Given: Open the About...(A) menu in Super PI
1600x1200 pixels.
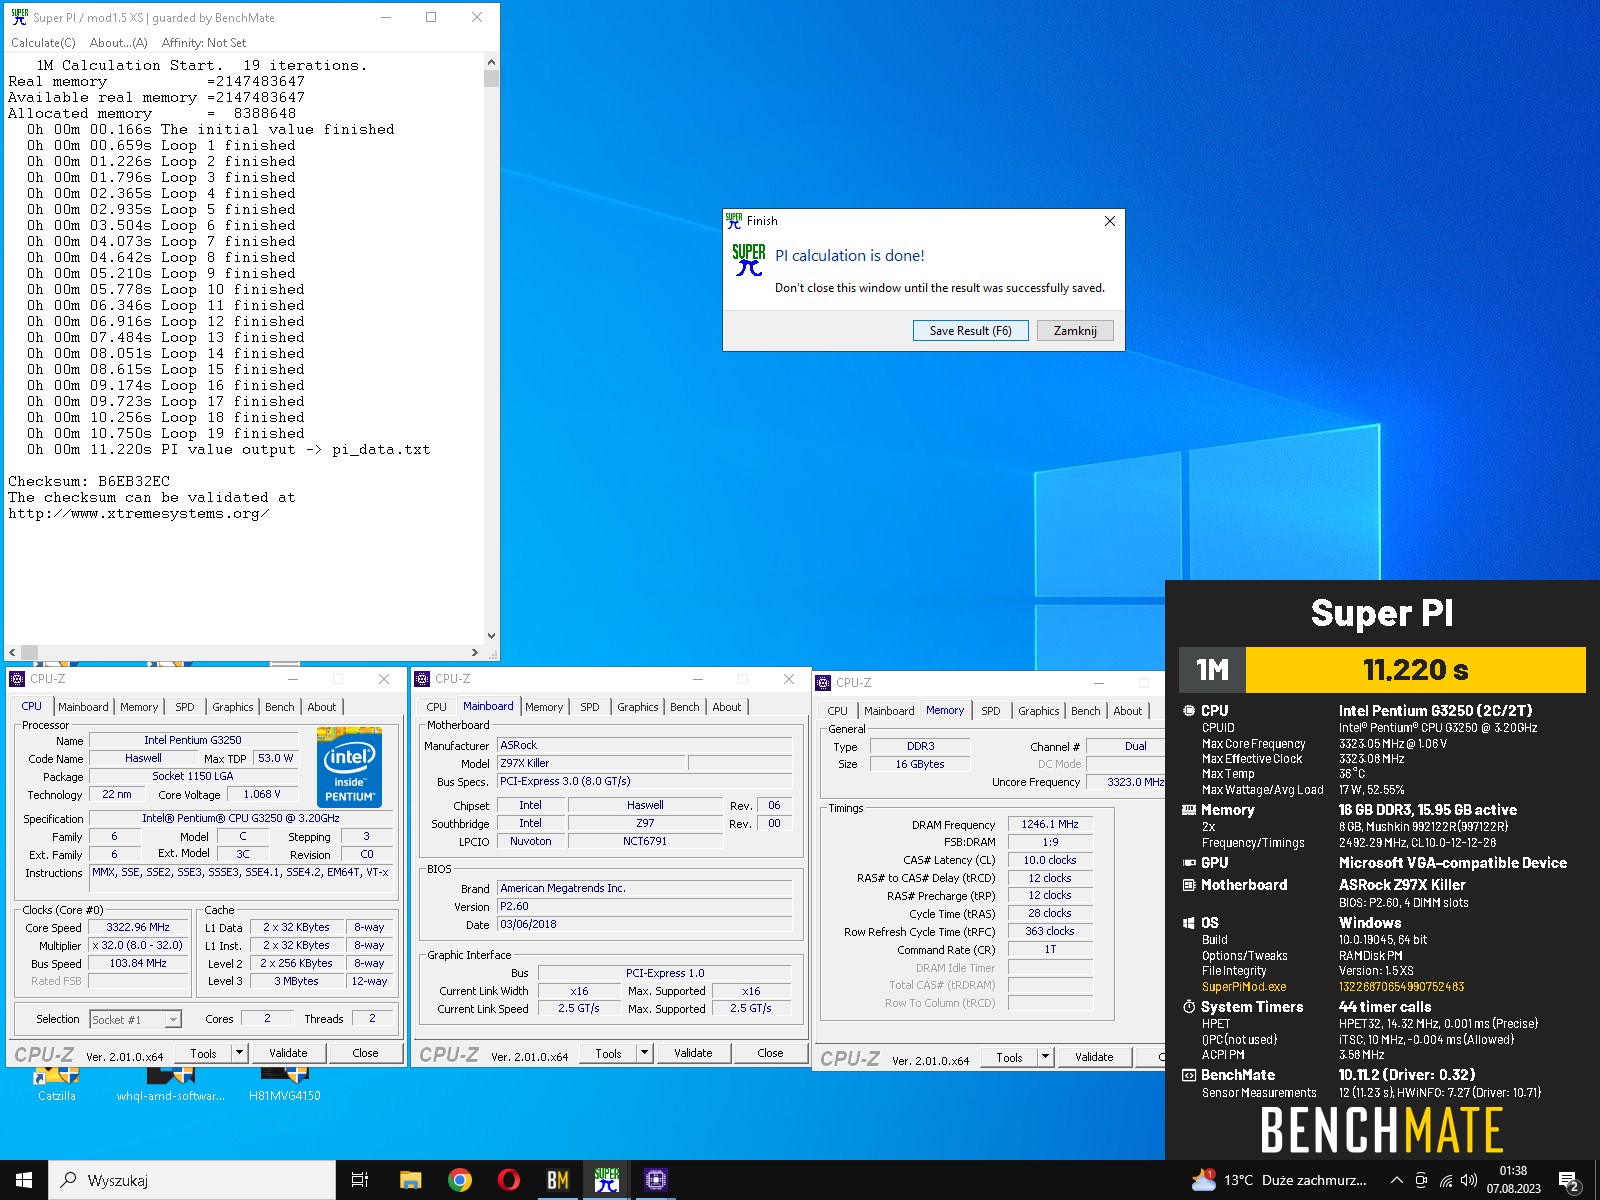Looking at the screenshot, I should [118, 43].
